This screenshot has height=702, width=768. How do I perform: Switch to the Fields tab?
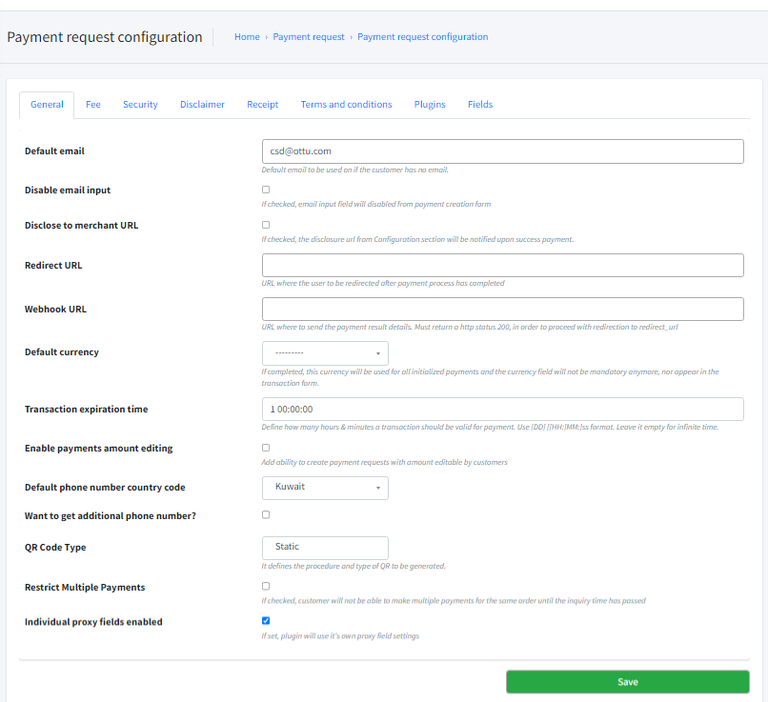point(480,104)
